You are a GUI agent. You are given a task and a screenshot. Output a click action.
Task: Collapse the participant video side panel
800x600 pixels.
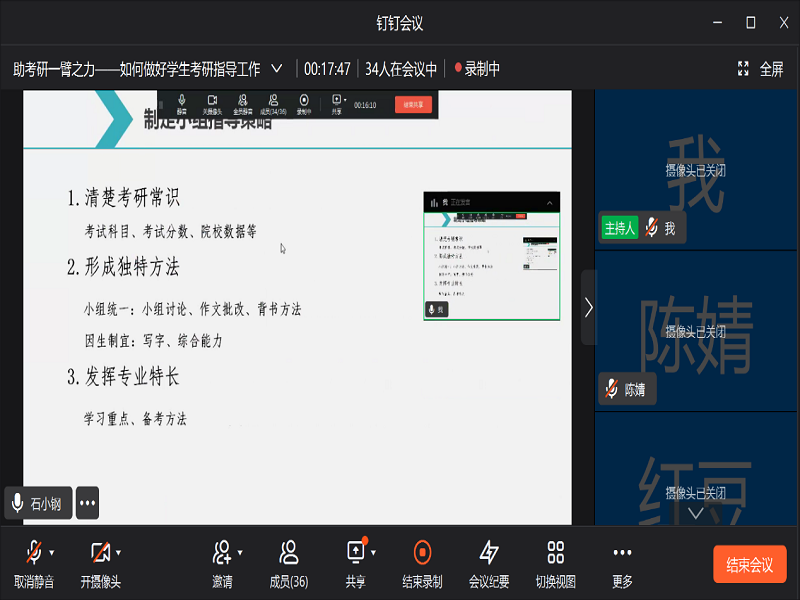588,307
